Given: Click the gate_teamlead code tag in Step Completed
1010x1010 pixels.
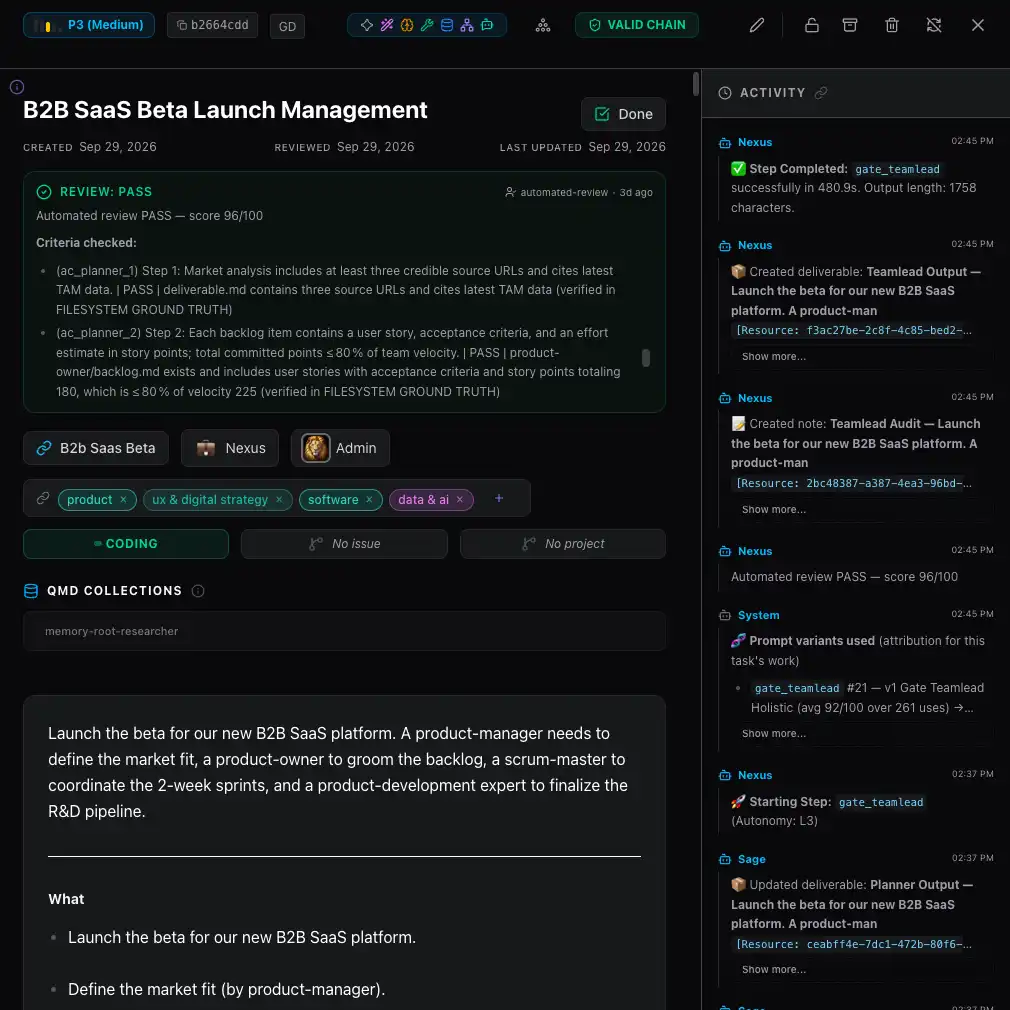Looking at the screenshot, I should point(897,169).
